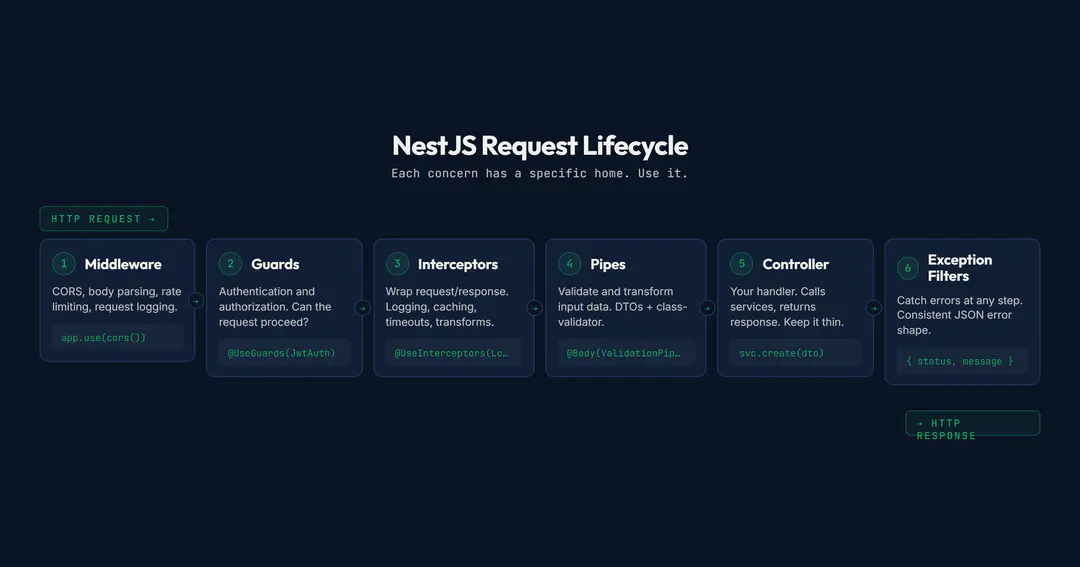
Task: Click the 'Catch errors at any step' description
Action: pos(959,315)
